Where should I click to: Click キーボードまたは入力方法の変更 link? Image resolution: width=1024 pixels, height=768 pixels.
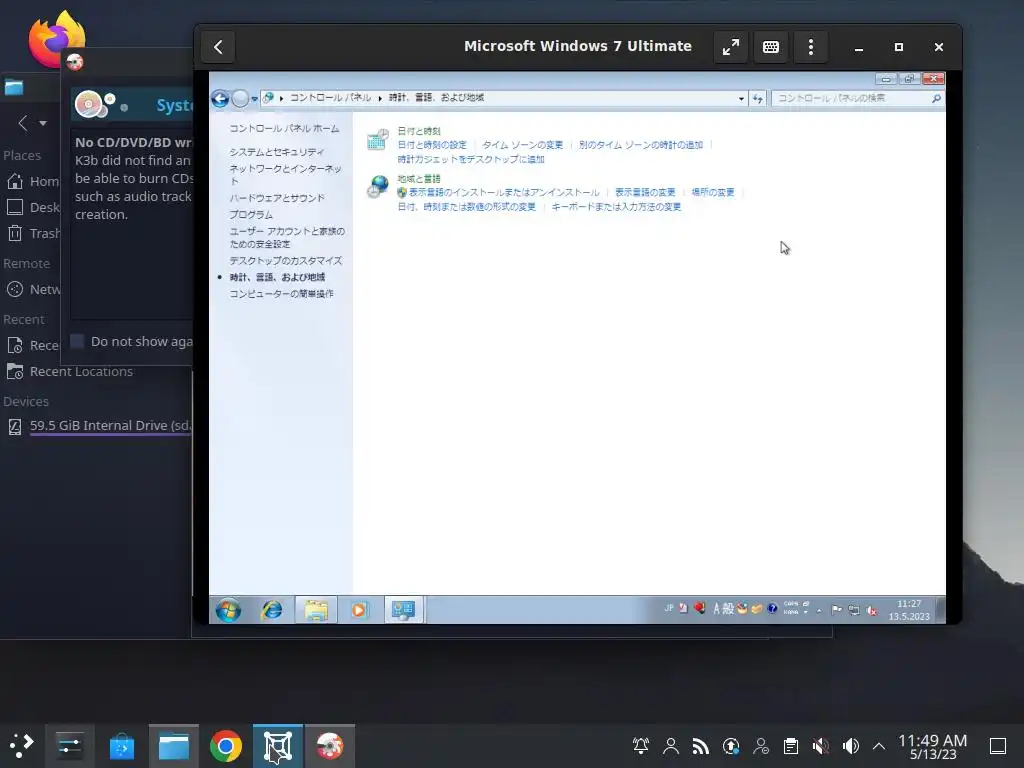coord(616,206)
